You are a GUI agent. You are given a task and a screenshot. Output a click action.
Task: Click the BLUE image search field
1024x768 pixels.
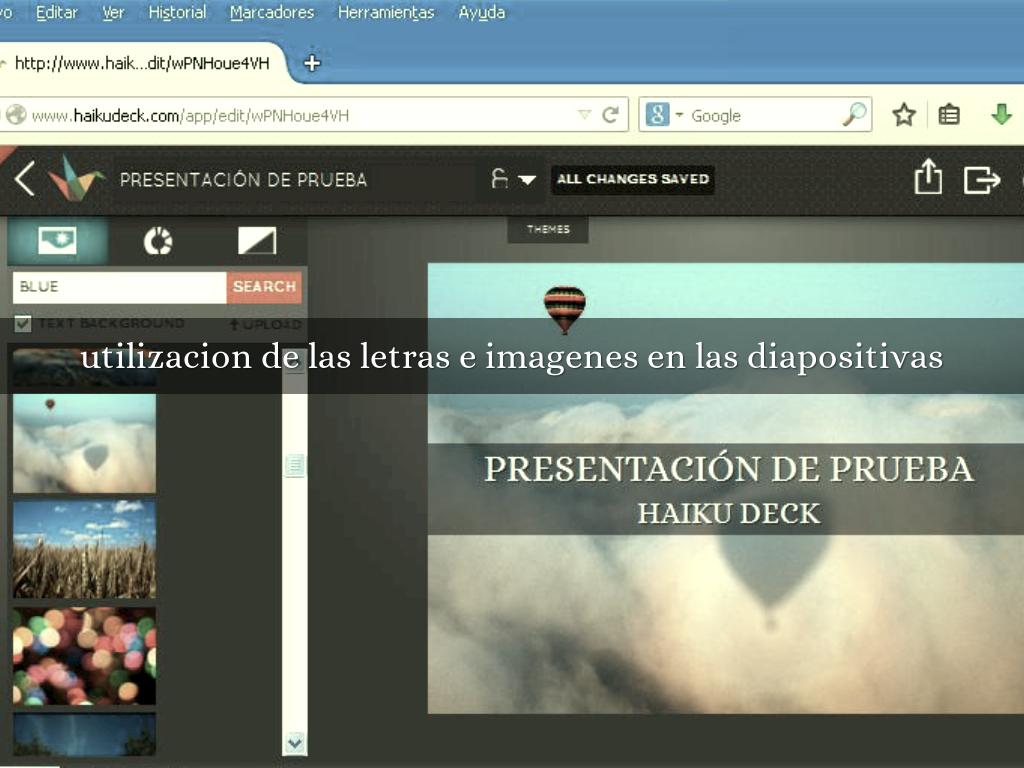(x=120, y=287)
